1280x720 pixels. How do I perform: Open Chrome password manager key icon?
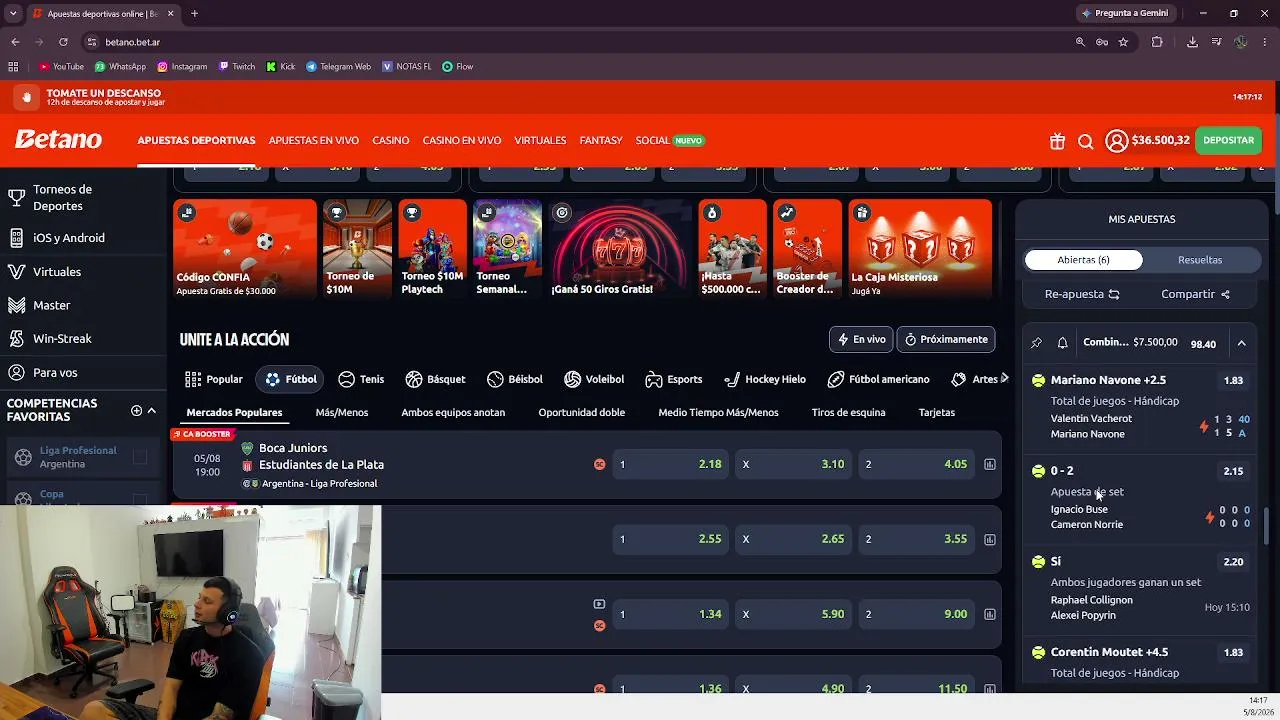click(x=1101, y=42)
